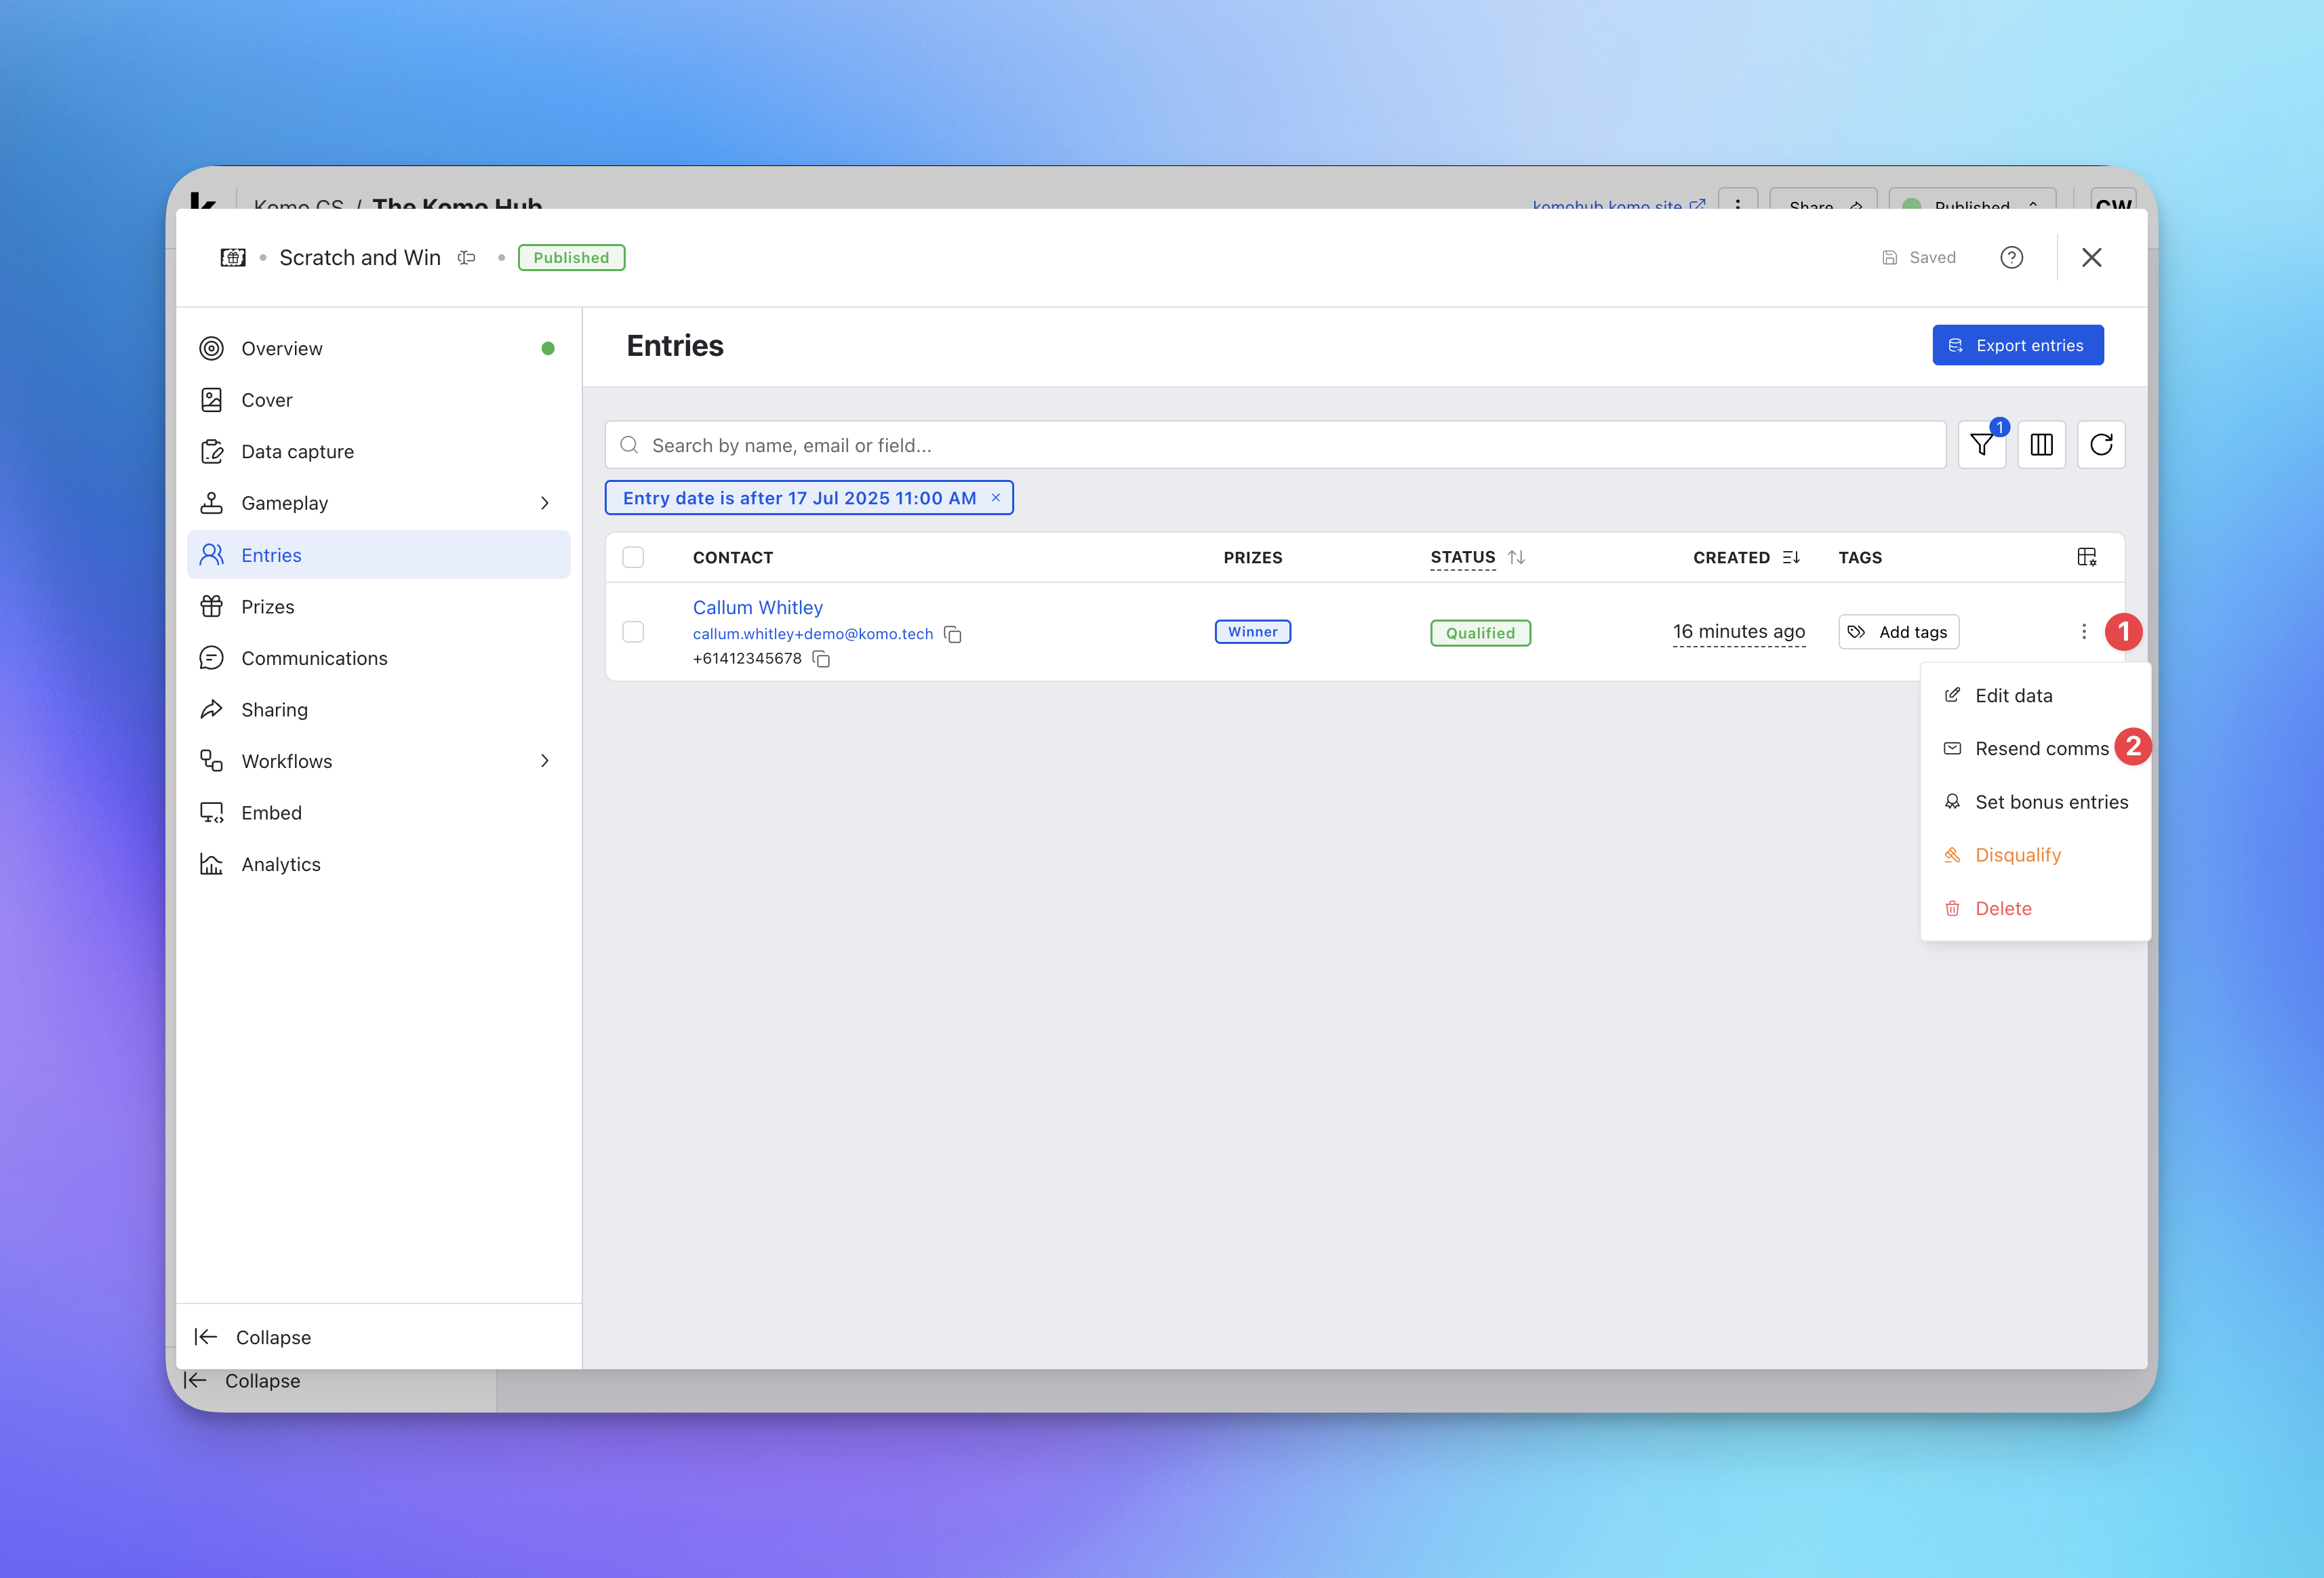Click the Export entries button

tap(2017, 345)
